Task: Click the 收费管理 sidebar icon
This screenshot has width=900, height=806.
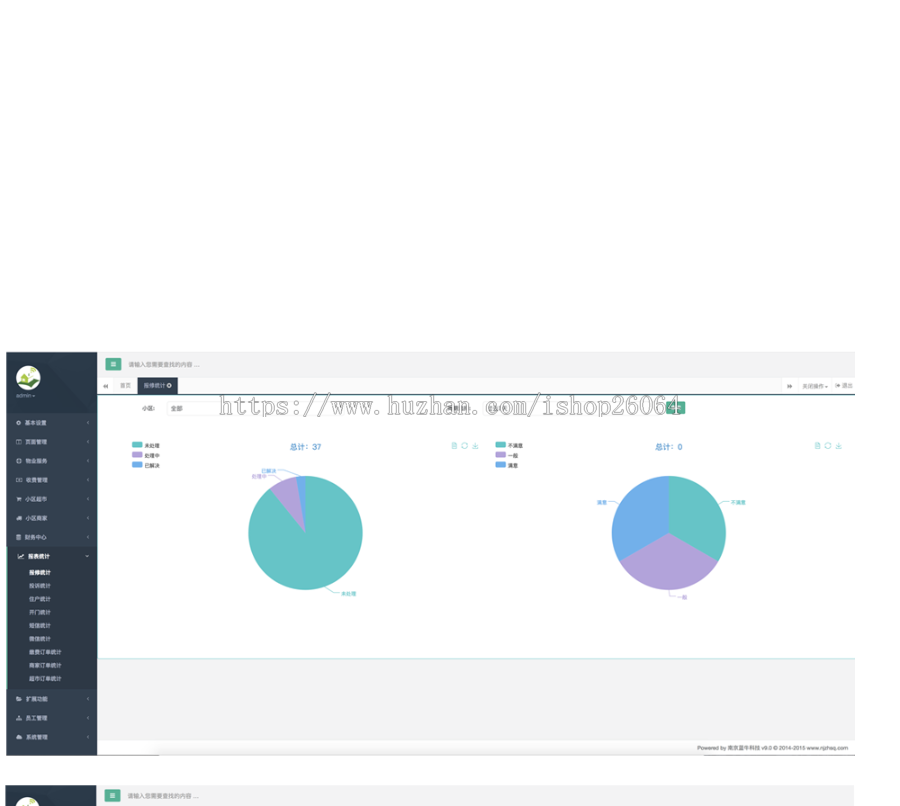Action: [x=18, y=479]
